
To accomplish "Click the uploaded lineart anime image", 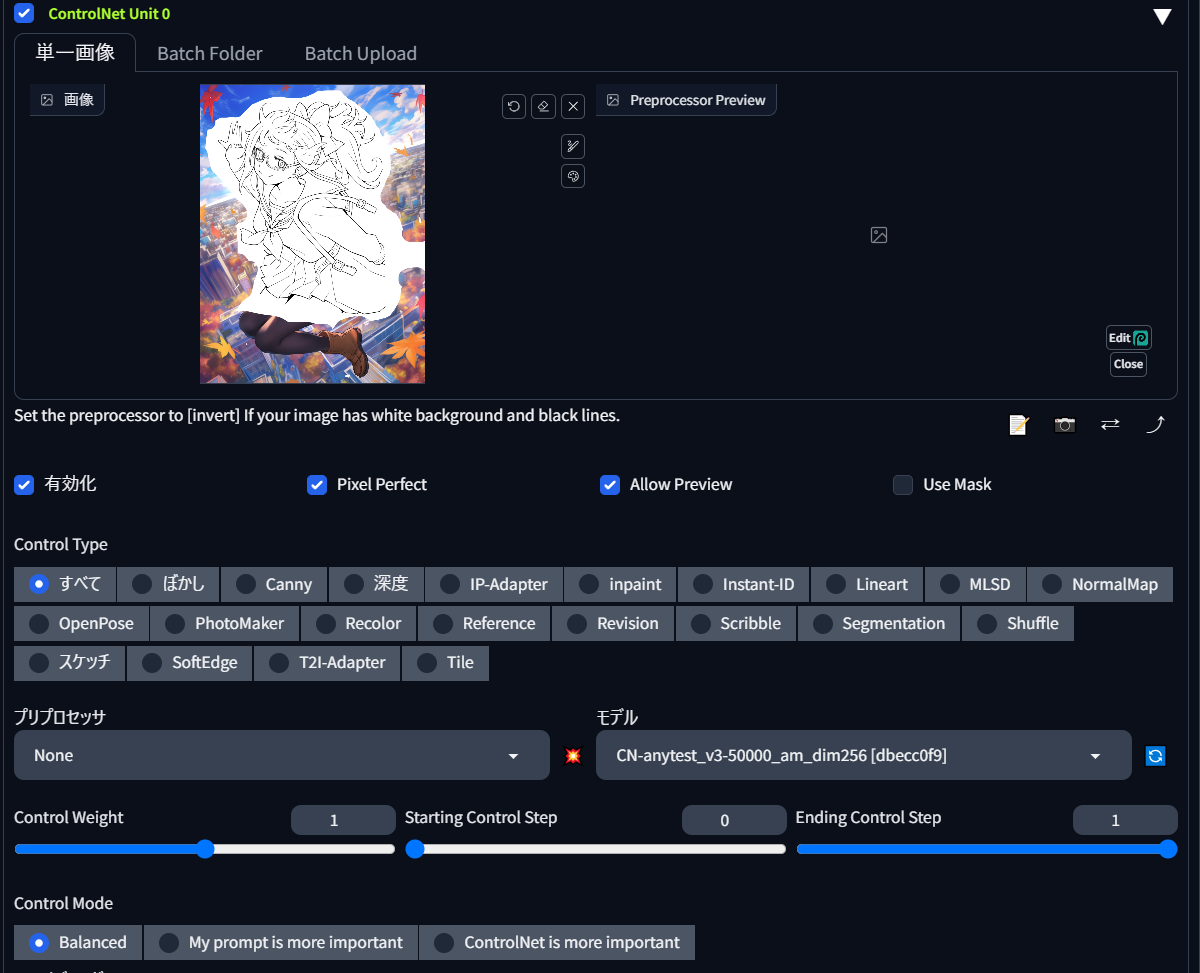I will pyautogui.click(x=312, y=234).
